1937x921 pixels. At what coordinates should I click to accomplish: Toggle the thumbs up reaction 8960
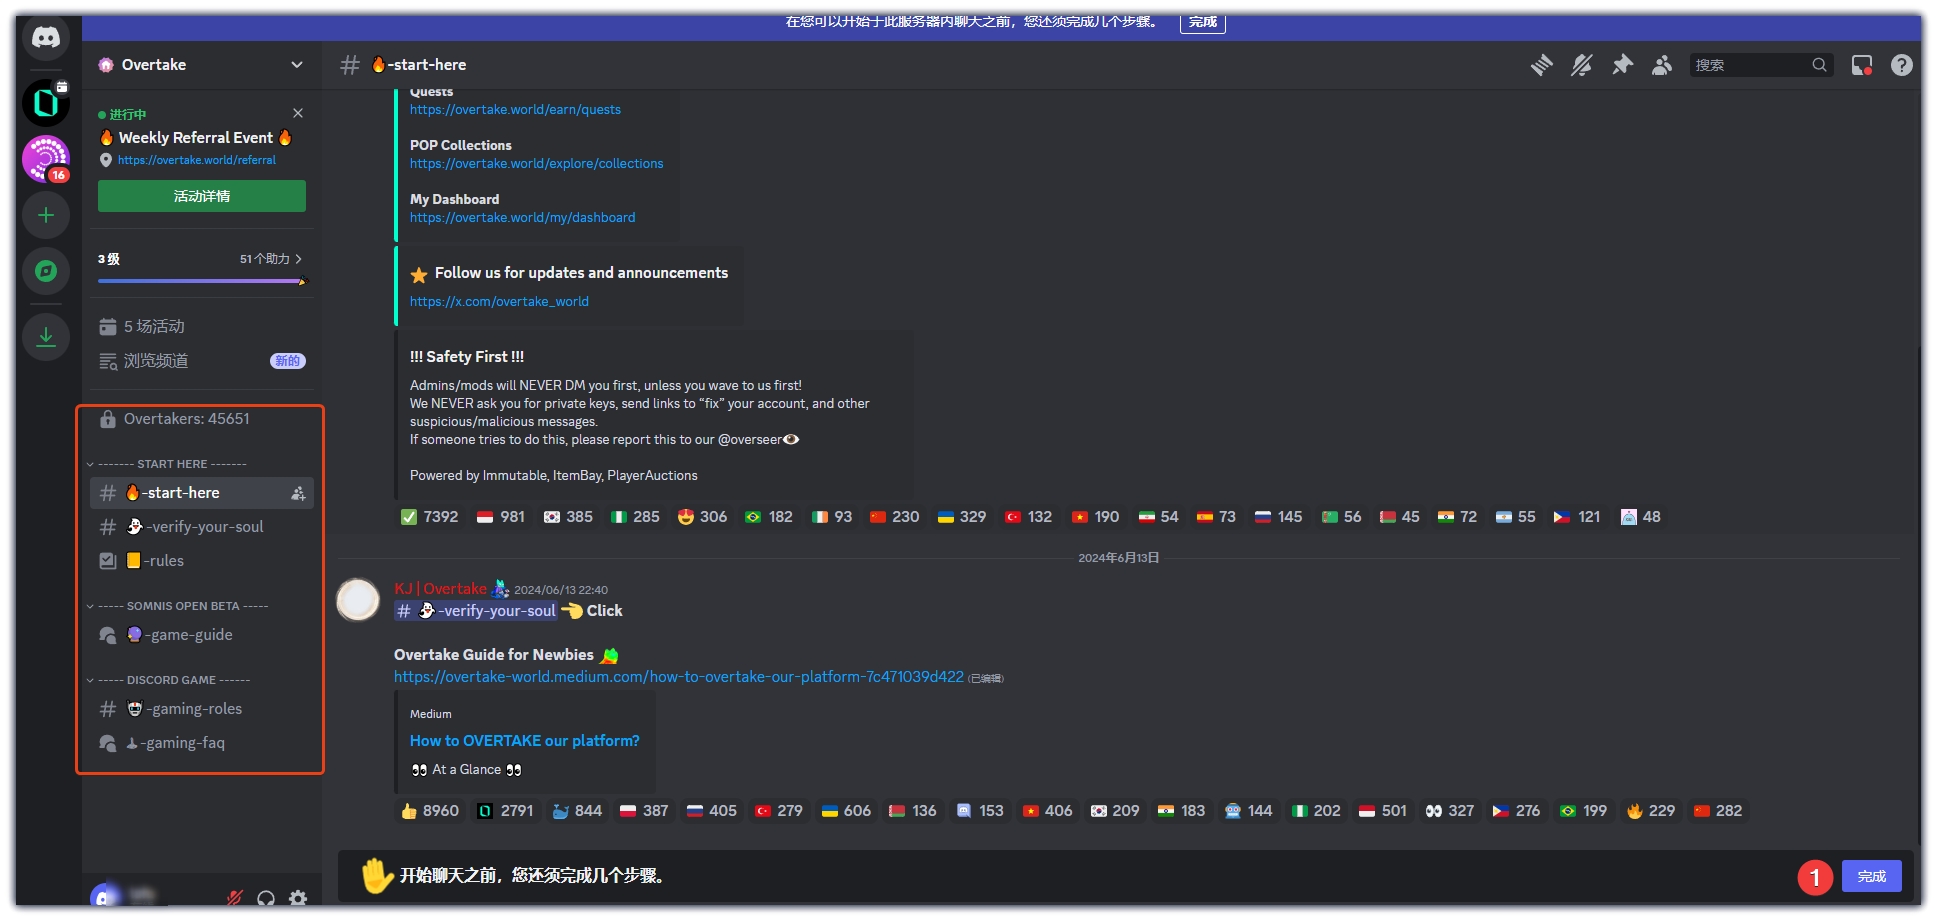click(429, 811)
